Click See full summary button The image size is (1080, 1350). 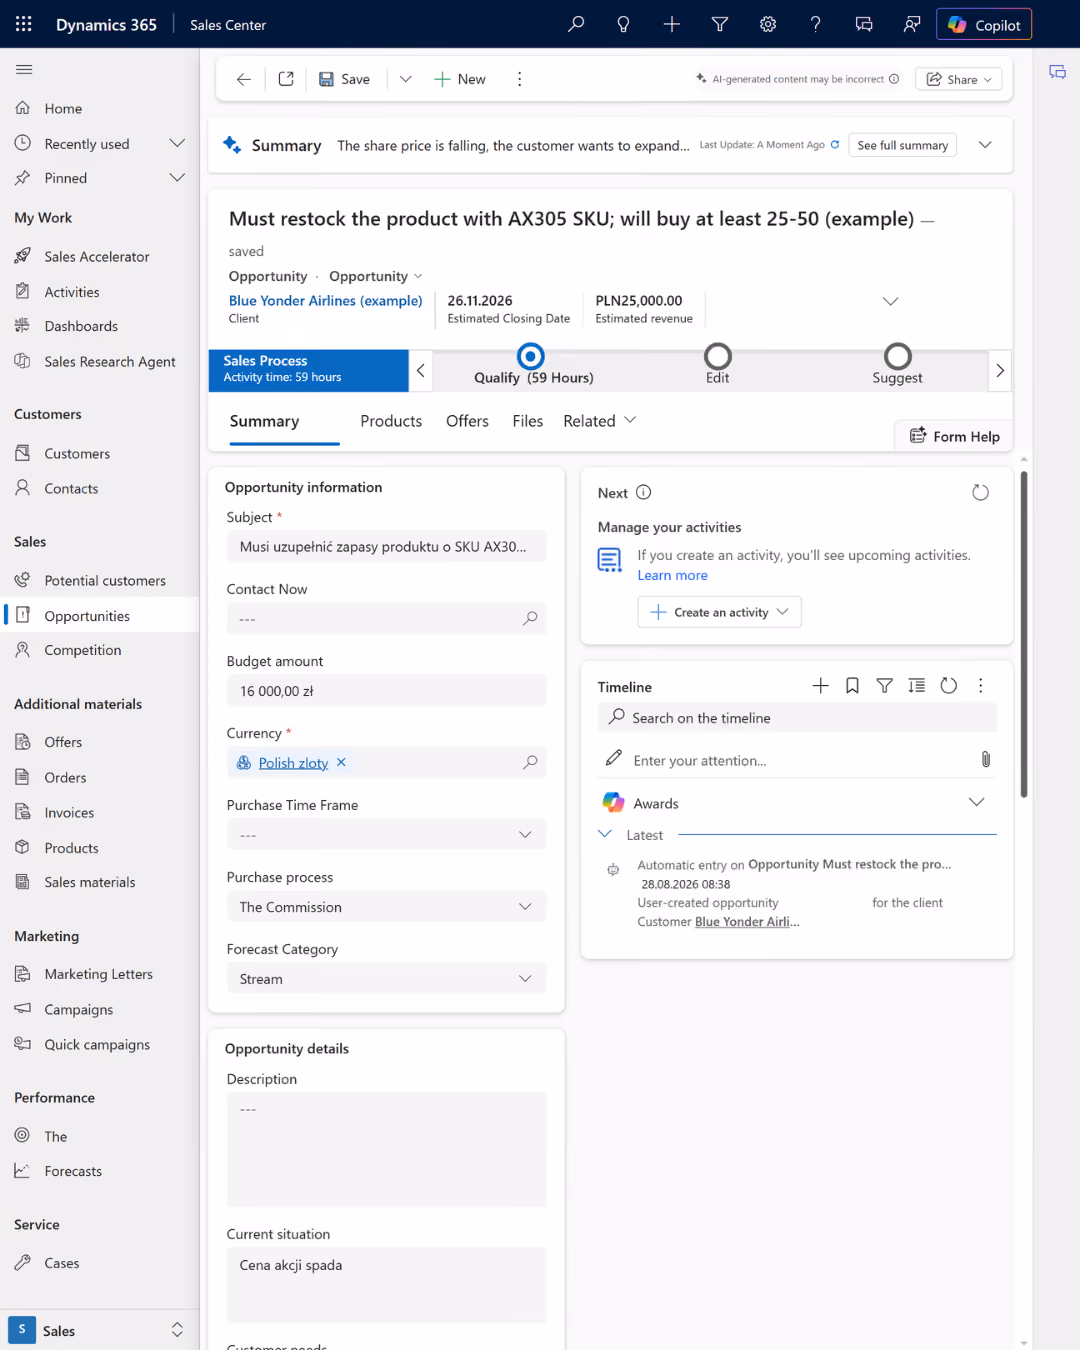point(903,145)
